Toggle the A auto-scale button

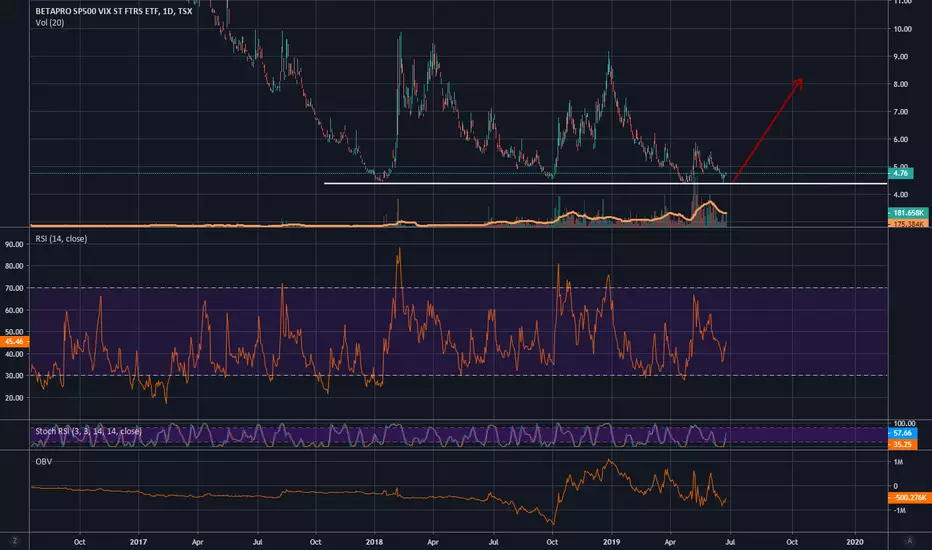tap(909, 541)
